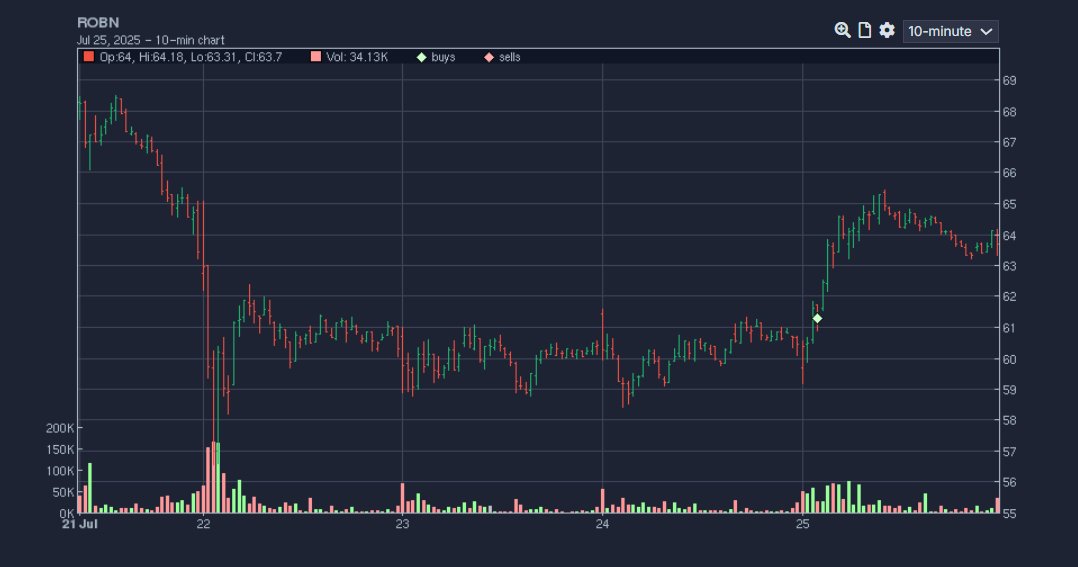Click the 58 price axis label
Viewport: 1078px width, 567px height.
[1009, 421]
